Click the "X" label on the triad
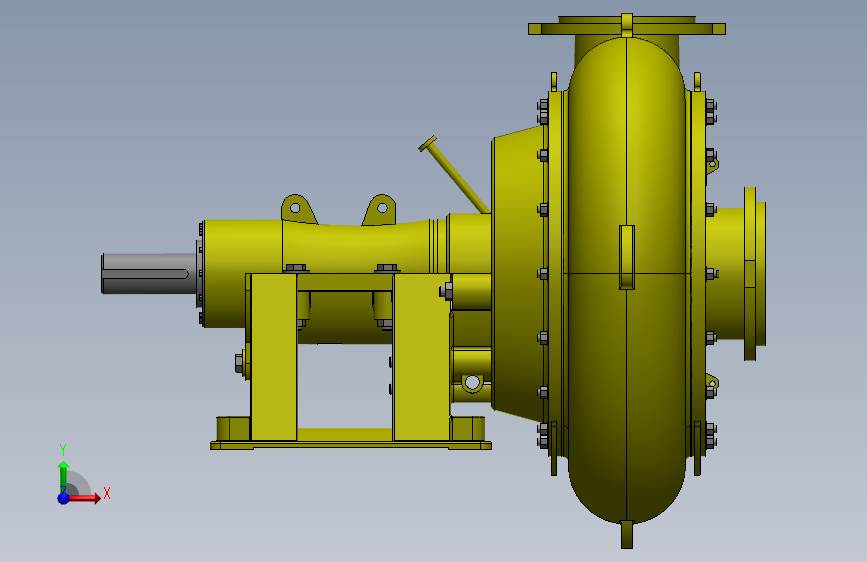Screen dimensions: 867x562 pos(107,493)
